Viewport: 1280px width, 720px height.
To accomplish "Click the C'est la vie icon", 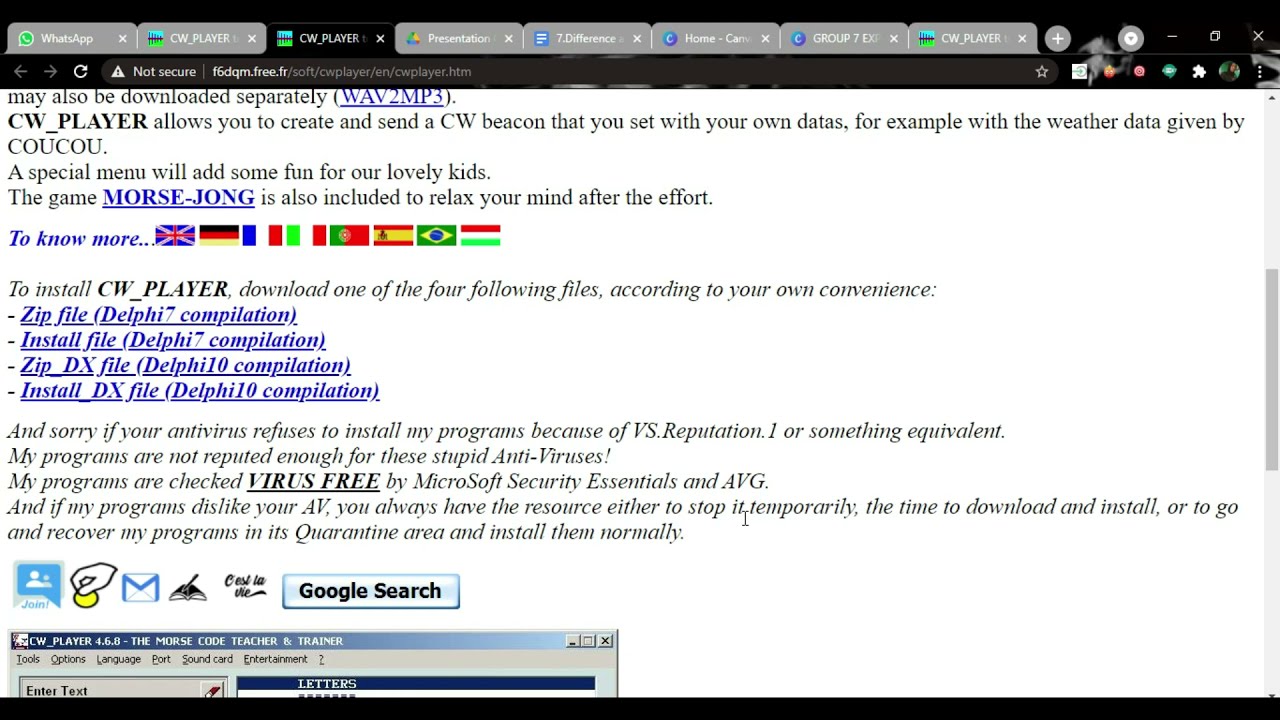I will pyautogui.click(x=245, y=586).
